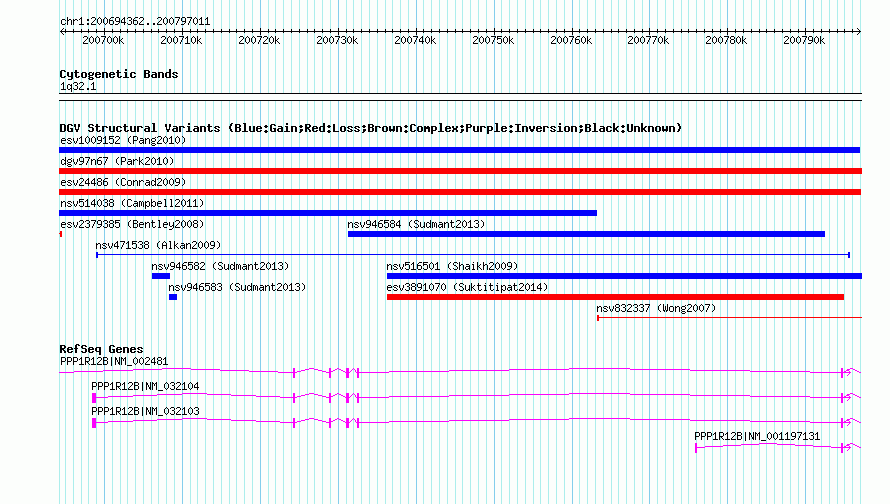Open the PPP1R12B|NM_032103 gene label
This screenshot has width=890, height=504.
[x=145, y=411]
